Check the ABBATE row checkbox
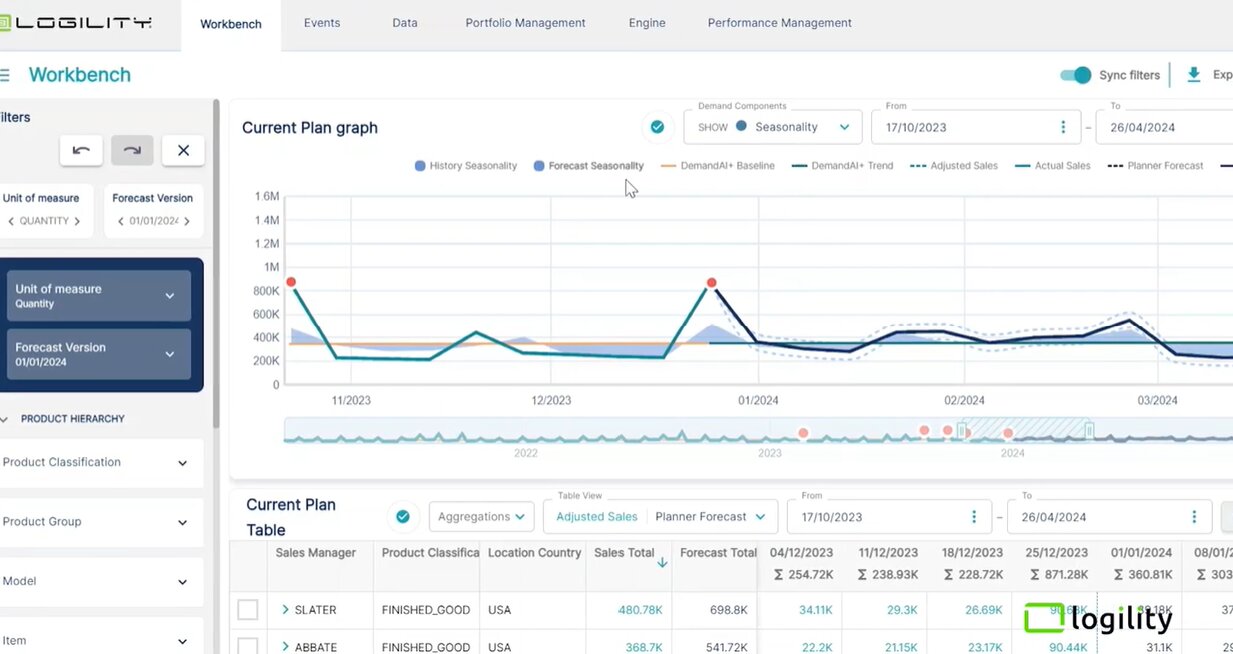This screenshot has height=654, width=1233. point(248,646)
